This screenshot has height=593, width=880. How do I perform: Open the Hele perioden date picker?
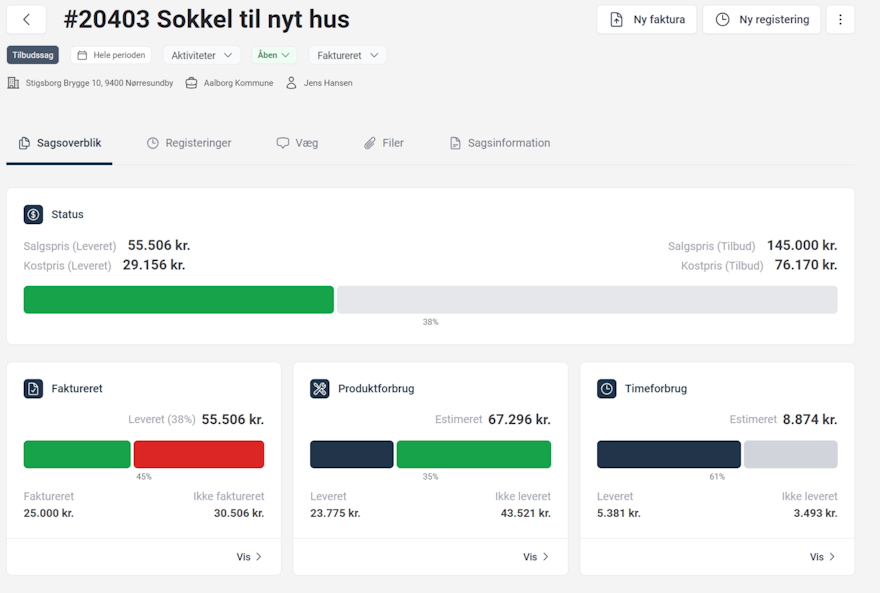click(x=111, y=55)
